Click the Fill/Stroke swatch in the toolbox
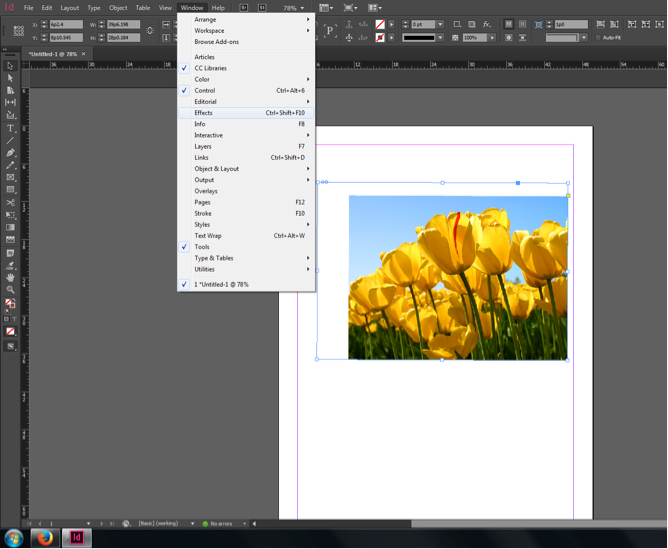Image resolution: width=668 pixels, height=549 pixels. tap(10, 303)
